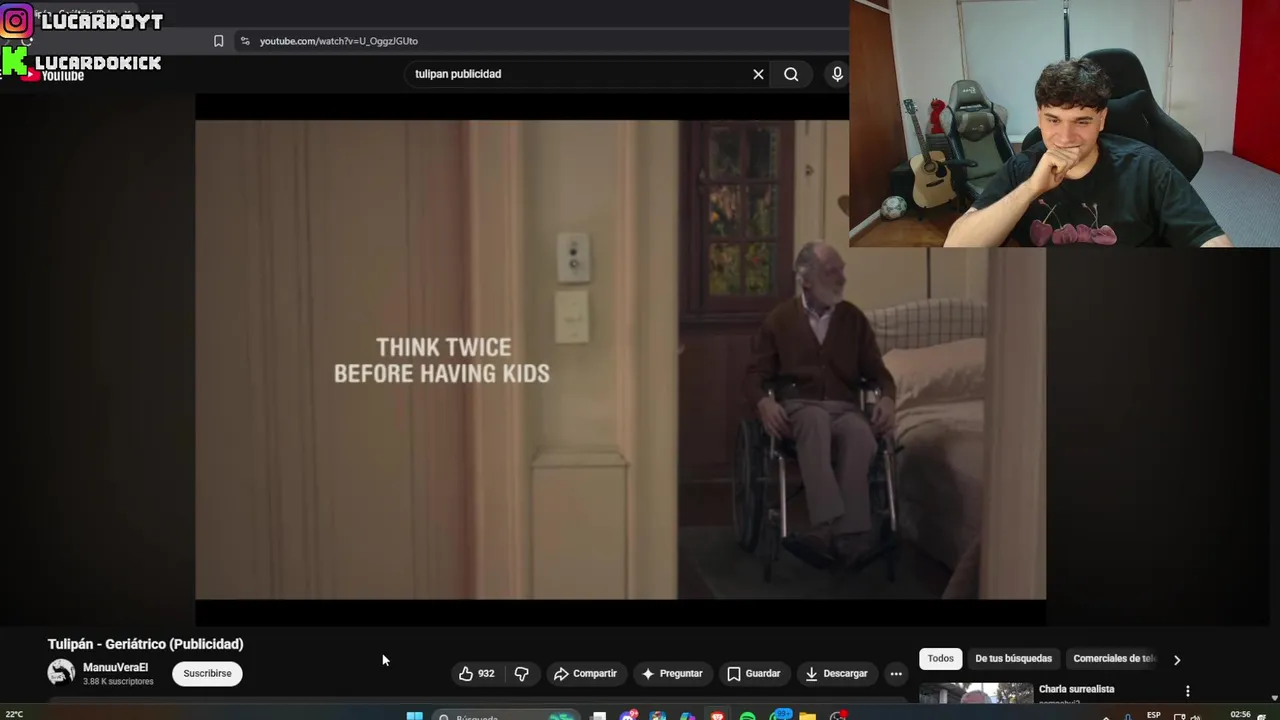Click the Tulipán - Geriátrico (Publicidad) title
The image size is (1280, 720).
point(146,644)
